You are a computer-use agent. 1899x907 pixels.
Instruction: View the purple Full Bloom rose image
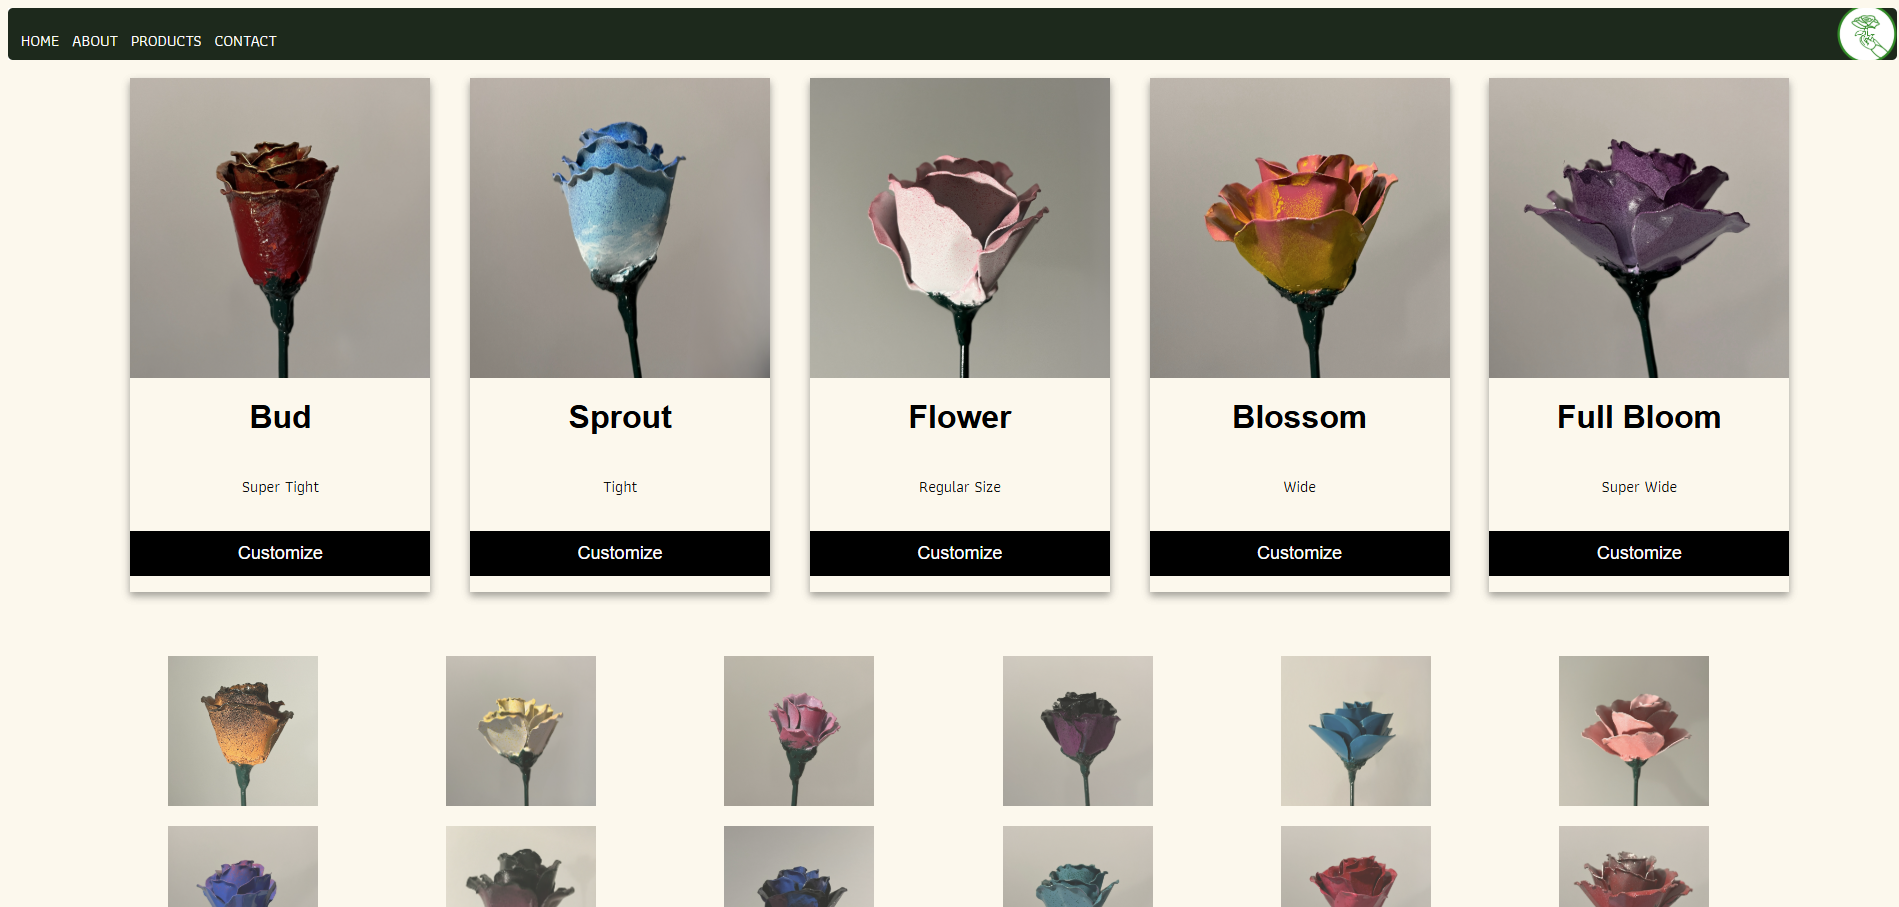click(1638, 228)
